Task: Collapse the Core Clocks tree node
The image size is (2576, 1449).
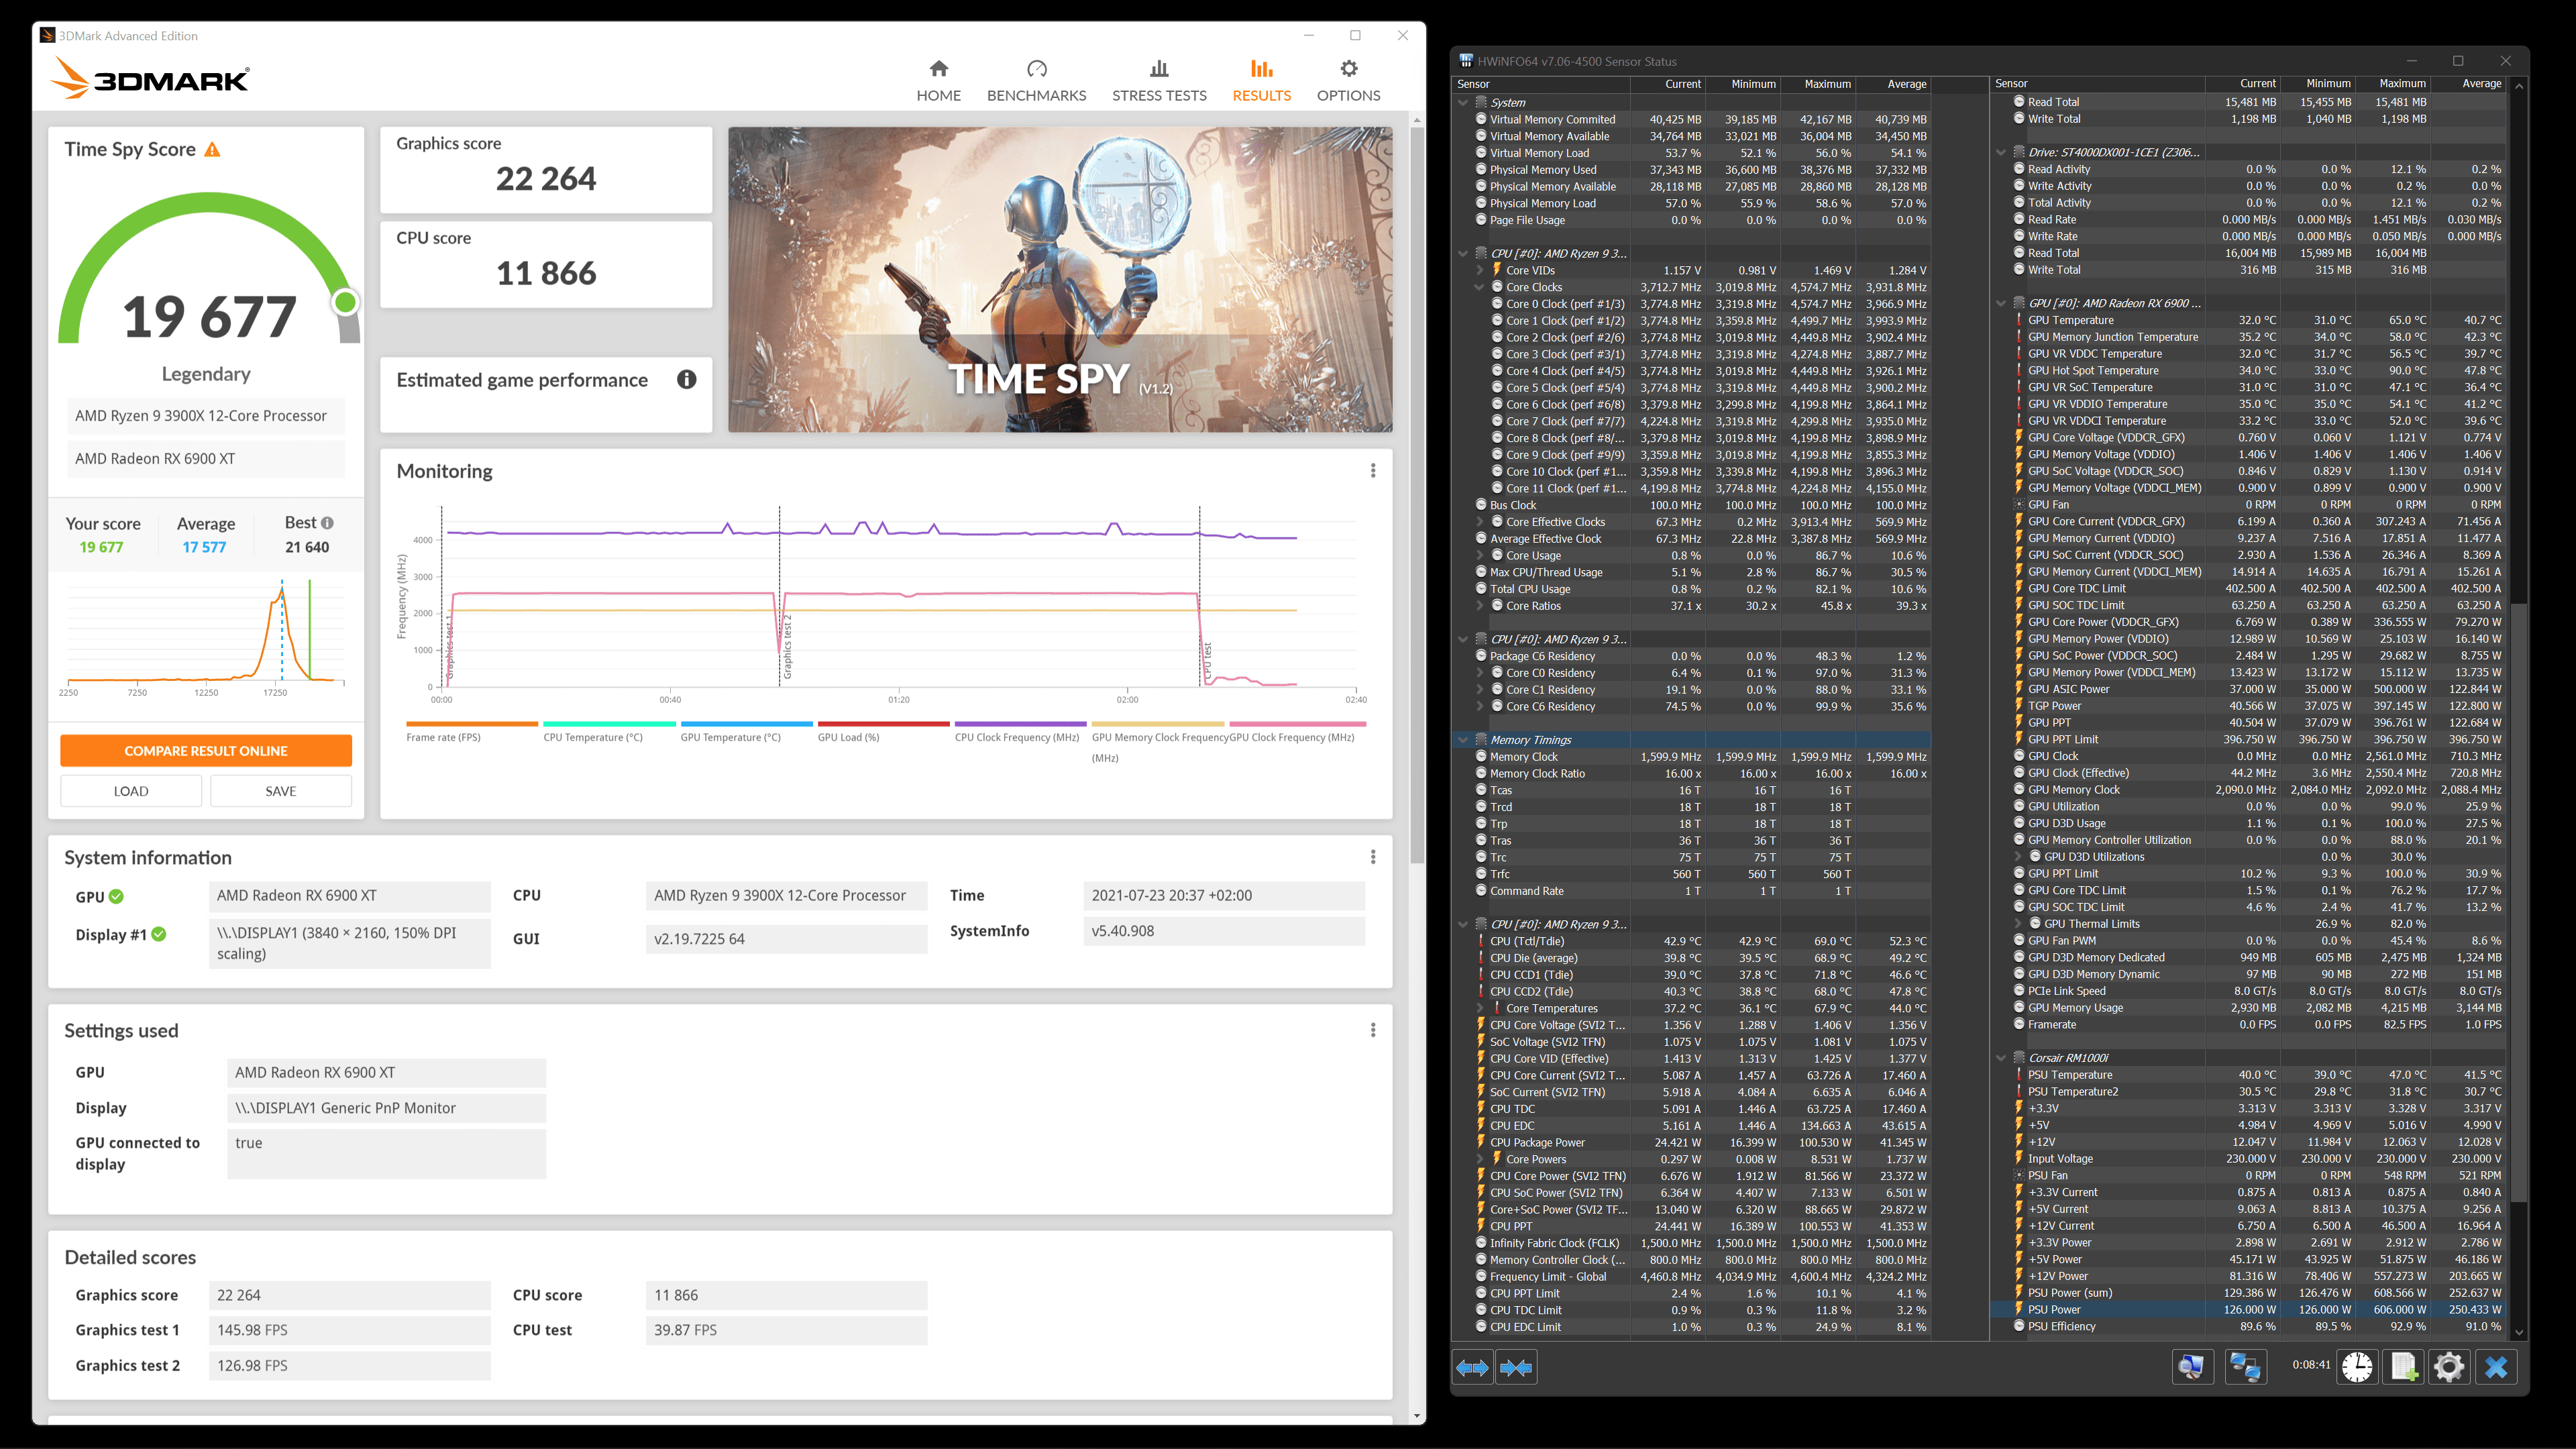Action: [x=1480, y=287]
